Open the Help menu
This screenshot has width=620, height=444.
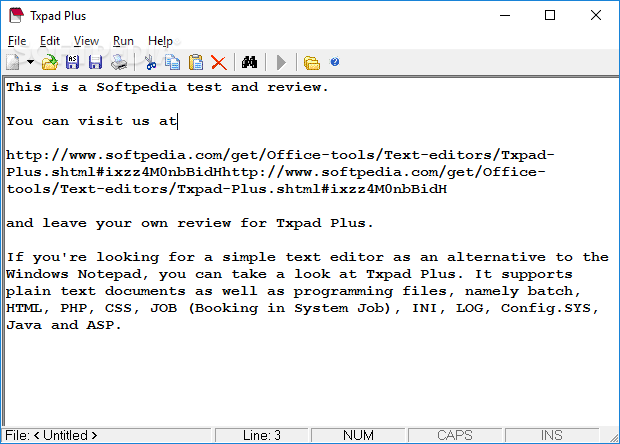[160, 41]
